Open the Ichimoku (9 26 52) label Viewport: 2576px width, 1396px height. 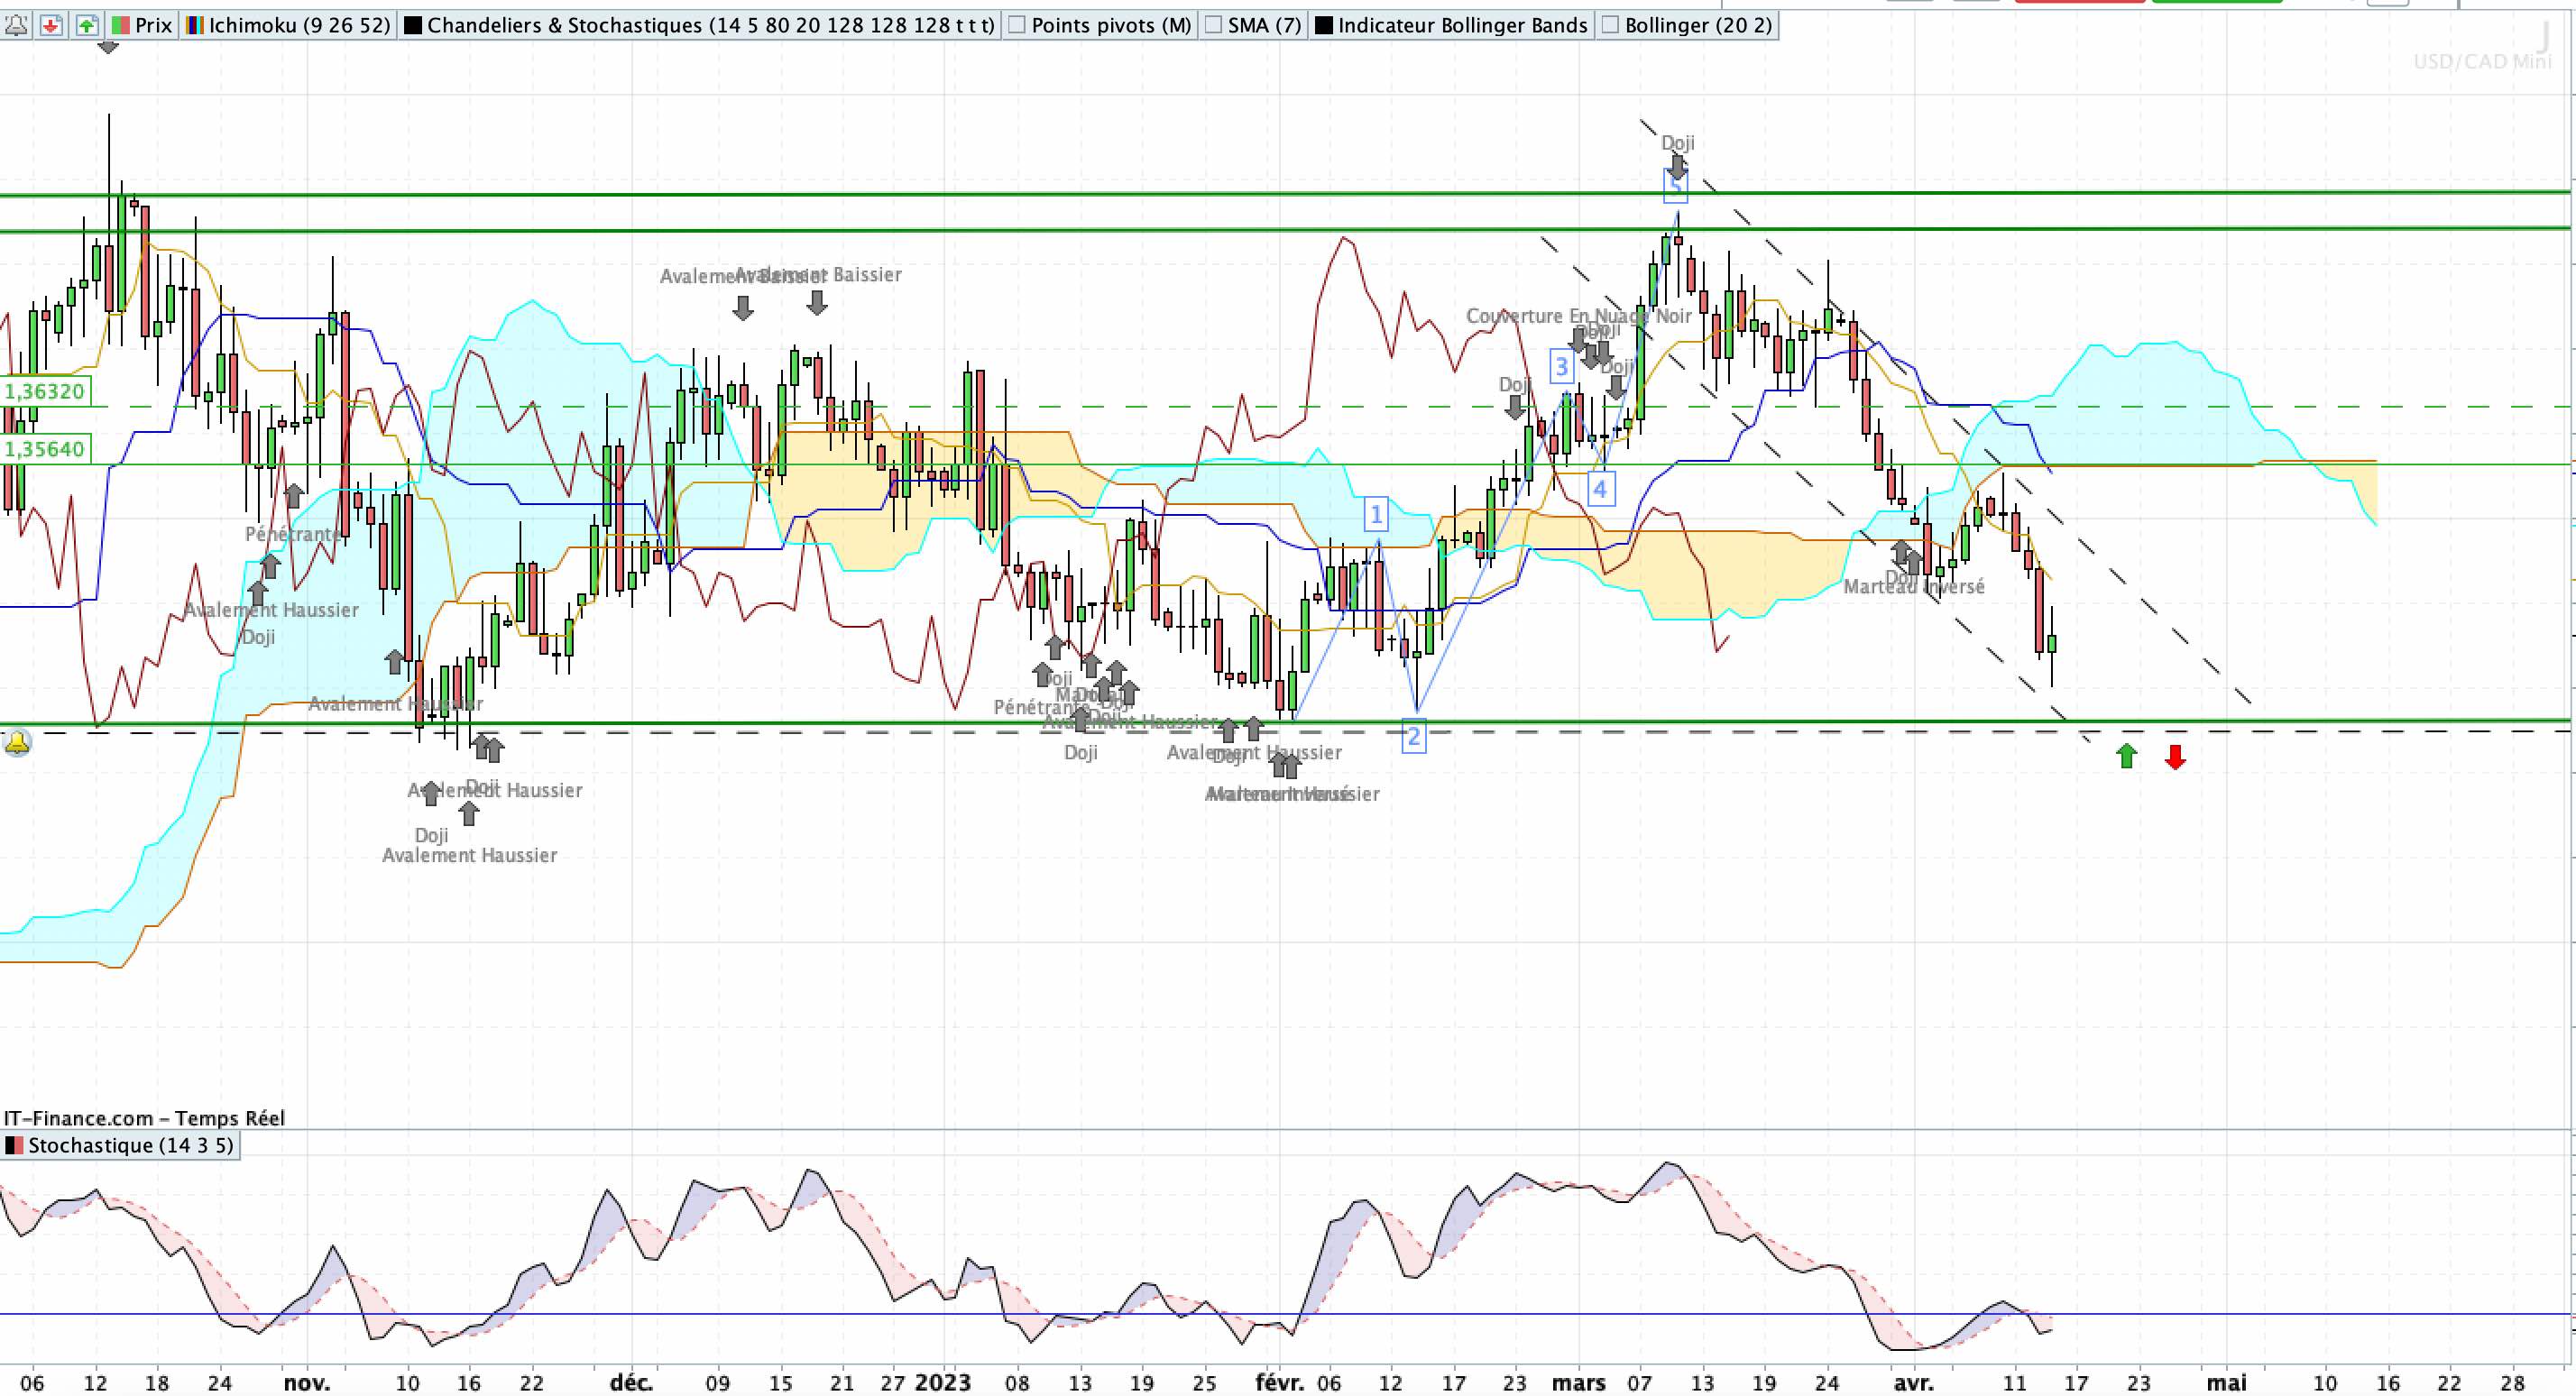coord(299,25)
